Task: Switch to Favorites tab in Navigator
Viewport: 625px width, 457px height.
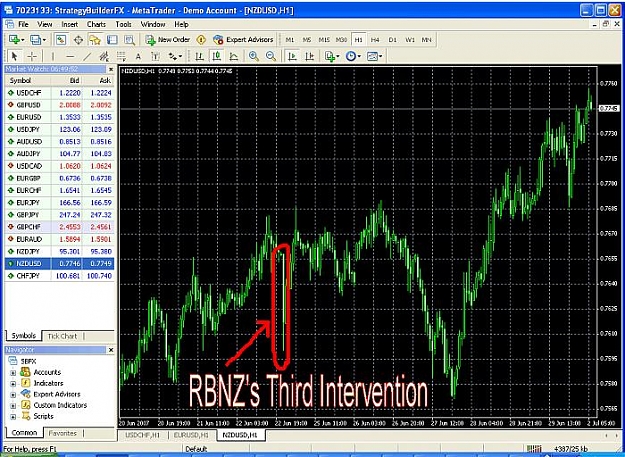Action: click(x=62, y=433)
